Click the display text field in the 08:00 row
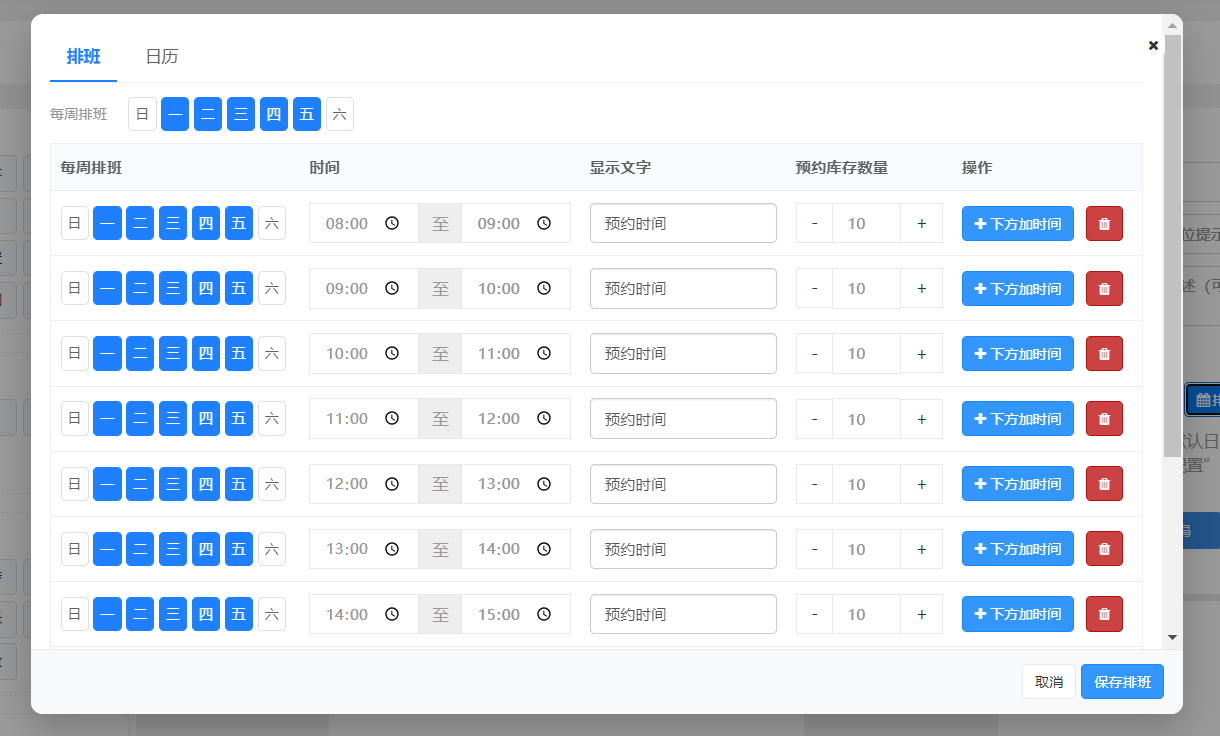This screenshot has width=1220, height=736. (x=683, y=223)
